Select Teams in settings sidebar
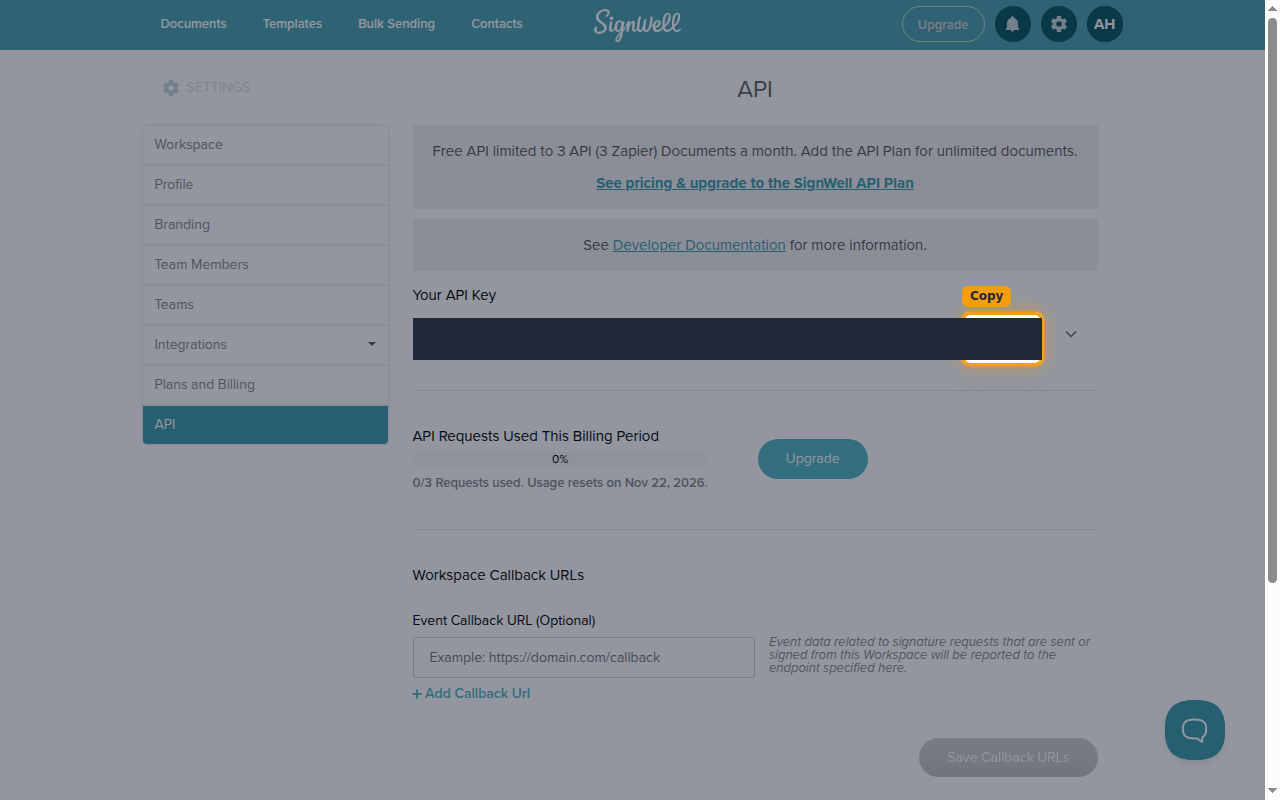1280x800 pixels. (x=265, y=305)
